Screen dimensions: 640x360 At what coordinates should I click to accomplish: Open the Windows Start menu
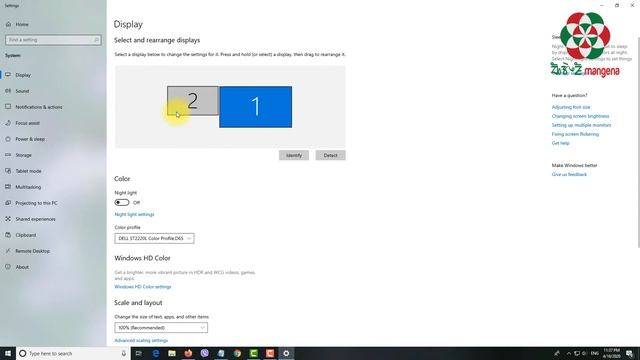8,353
